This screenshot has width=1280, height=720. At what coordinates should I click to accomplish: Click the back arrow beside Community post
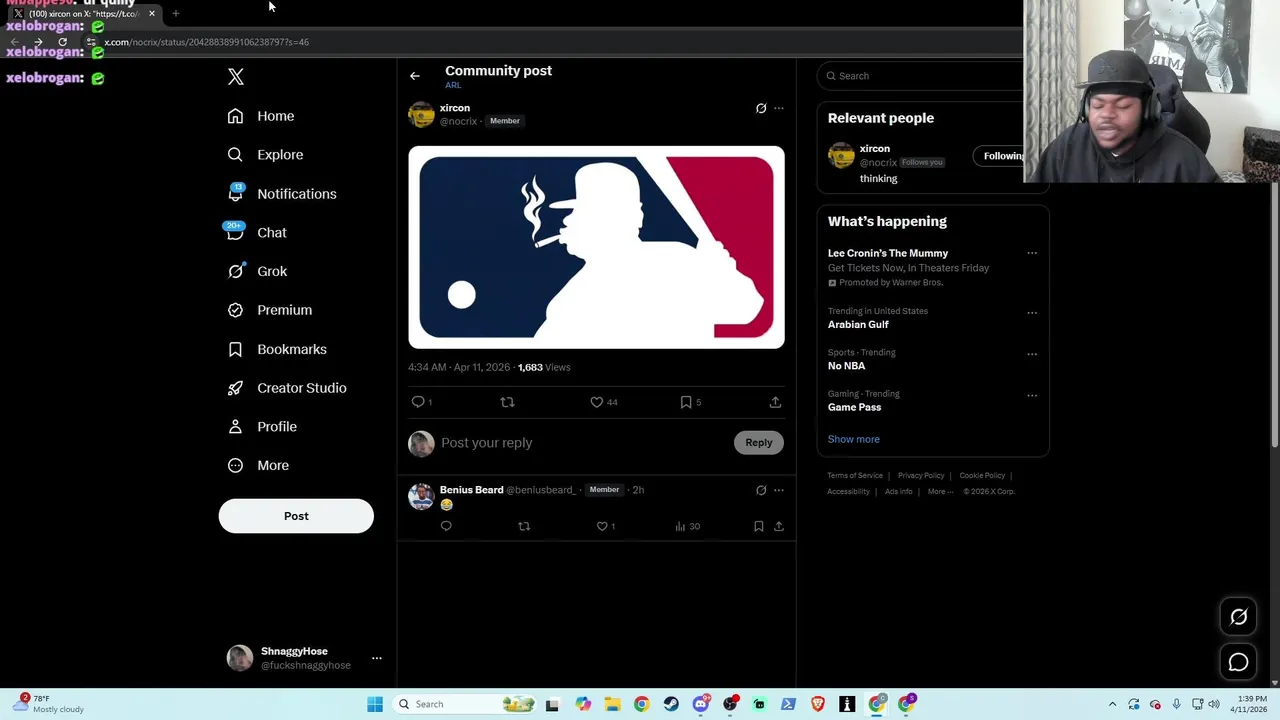click(415, 76)
